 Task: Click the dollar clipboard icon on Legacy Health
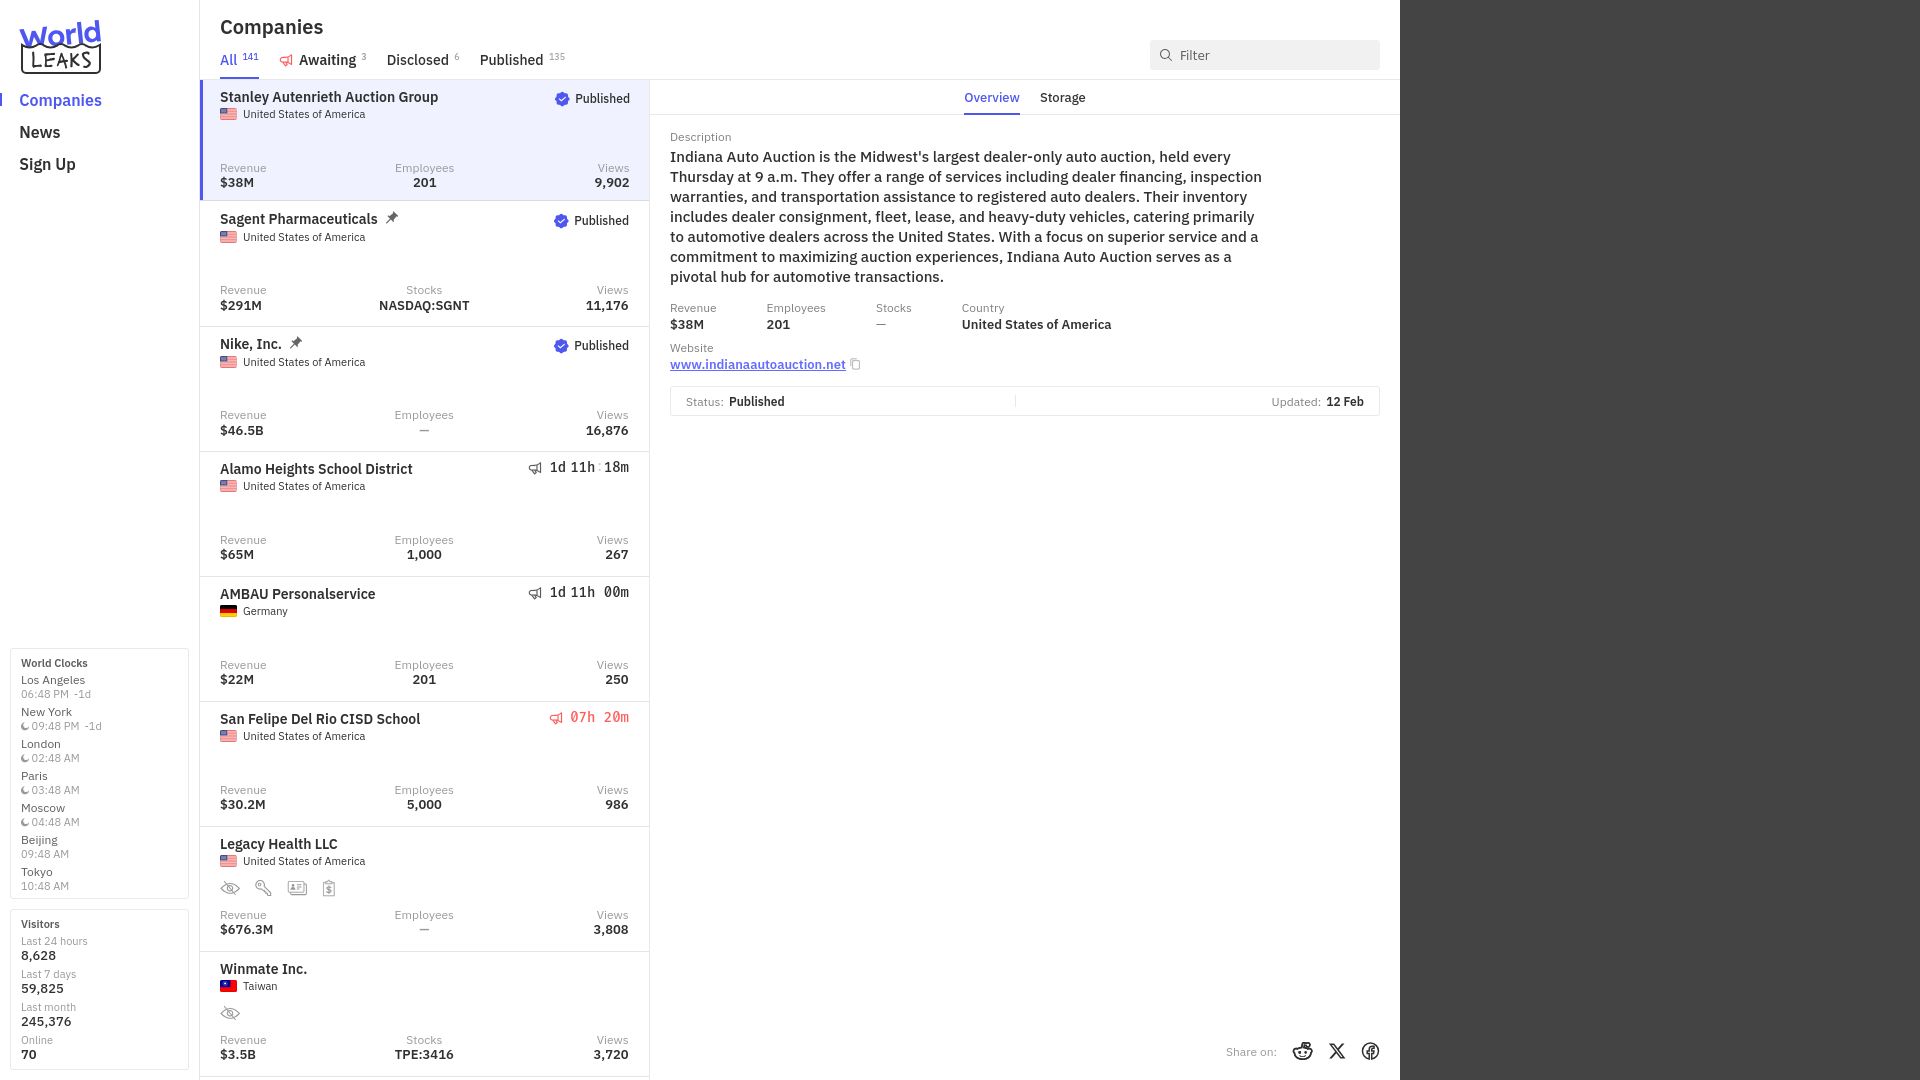tap(329, 888)
